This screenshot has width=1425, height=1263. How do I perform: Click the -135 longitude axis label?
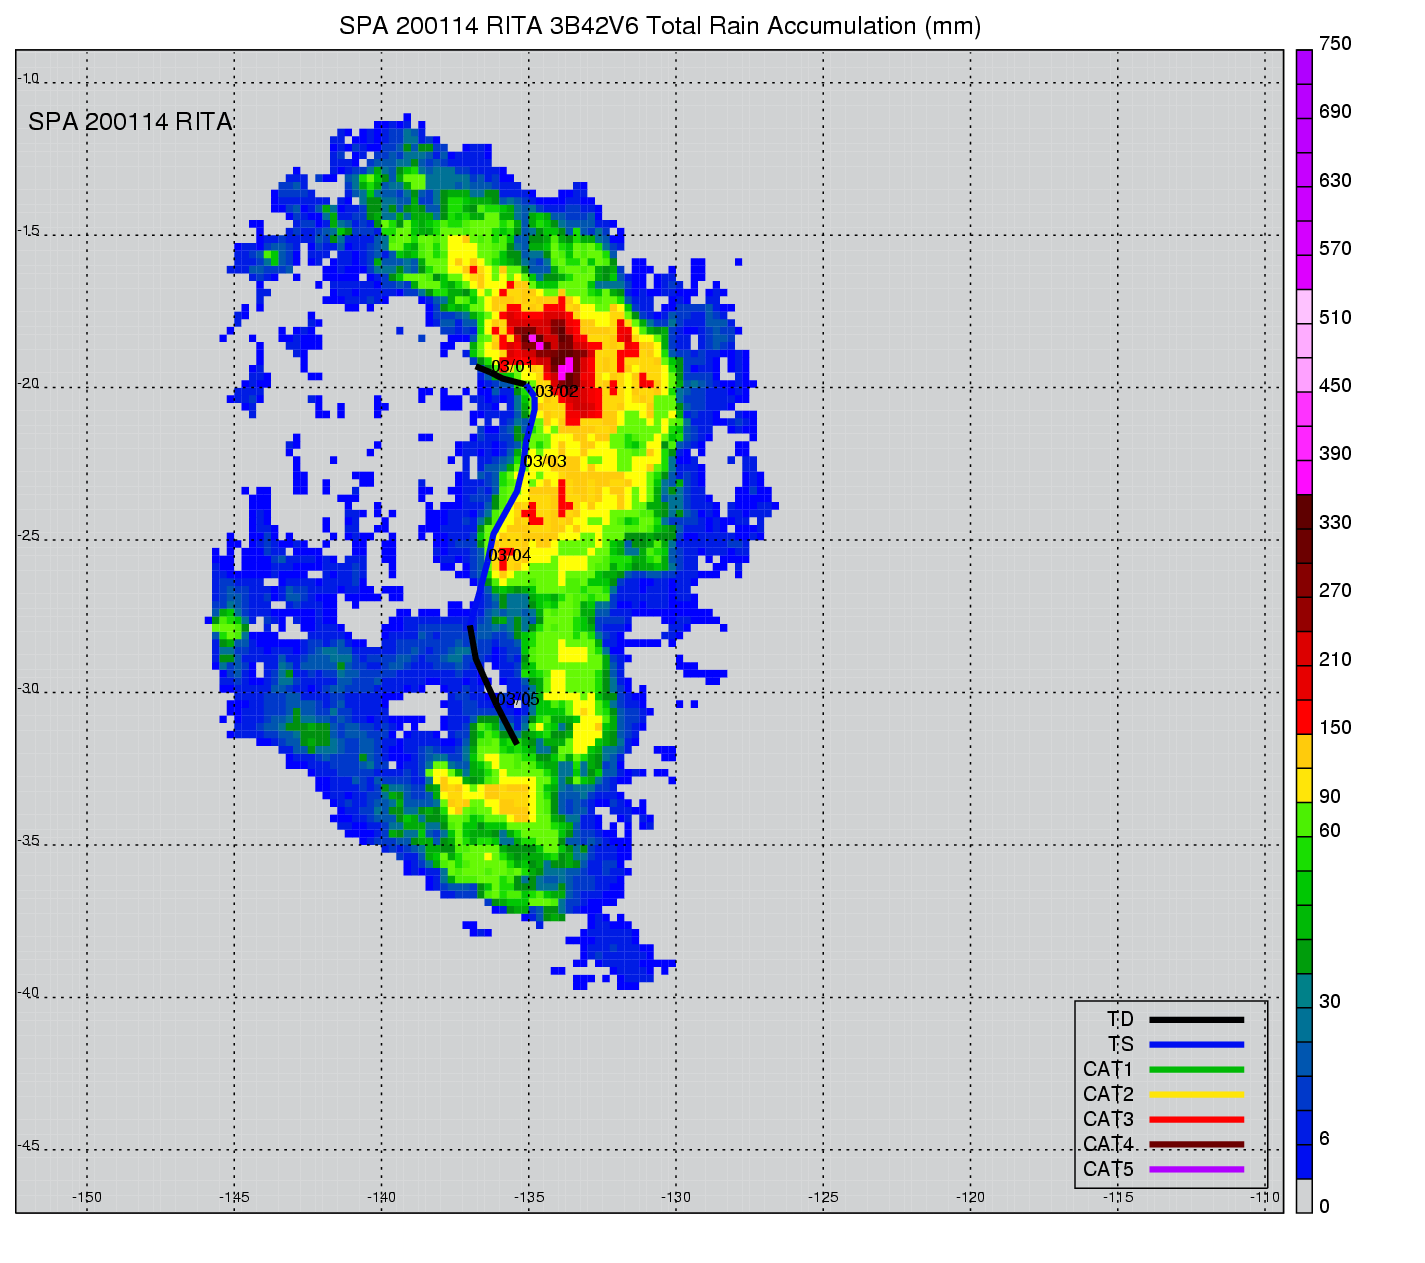529,1197
